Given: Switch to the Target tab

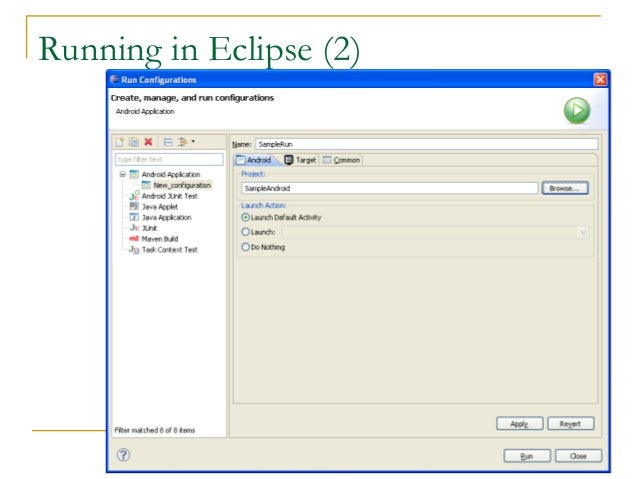Looking at the screenshot, I should 300,160.
